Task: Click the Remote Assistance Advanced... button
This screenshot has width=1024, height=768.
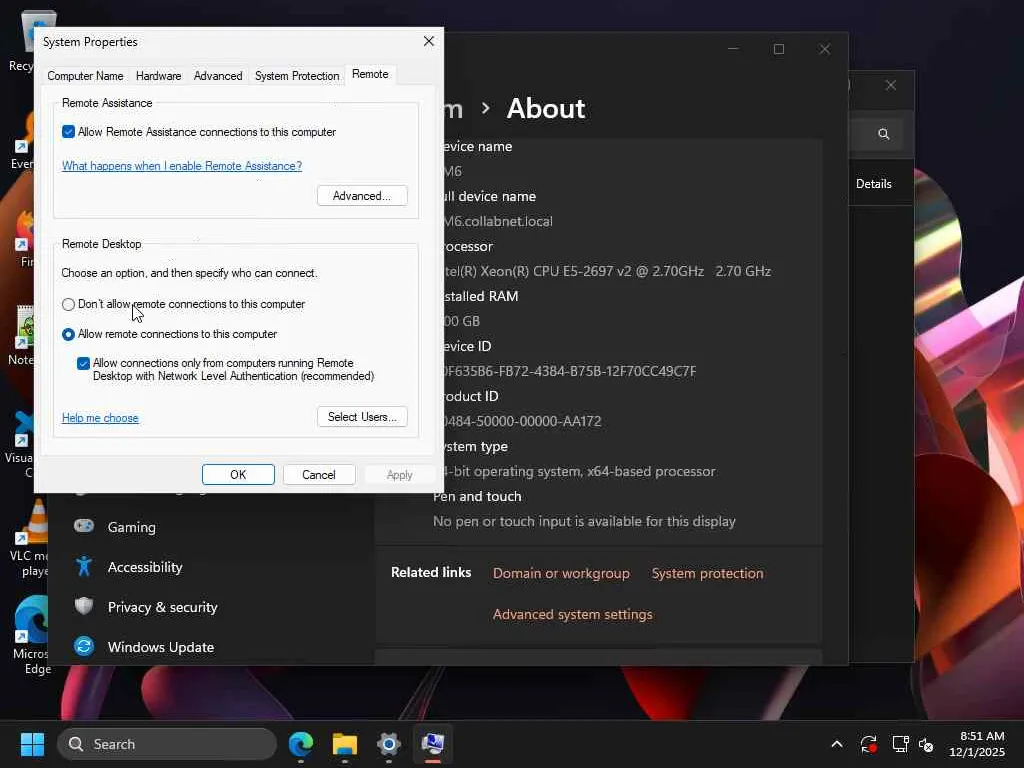Action: coord(362,196)
